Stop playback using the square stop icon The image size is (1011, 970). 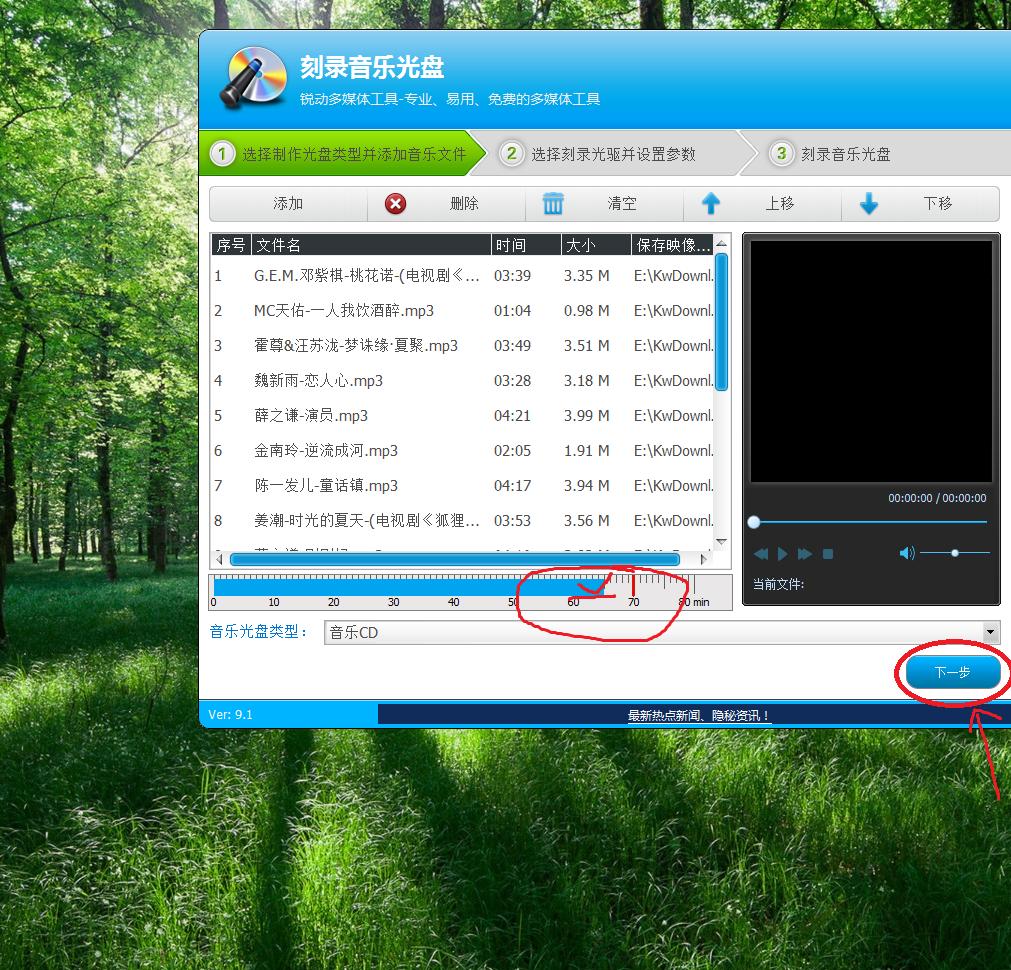pyautogui.click(x=828, y=553)
